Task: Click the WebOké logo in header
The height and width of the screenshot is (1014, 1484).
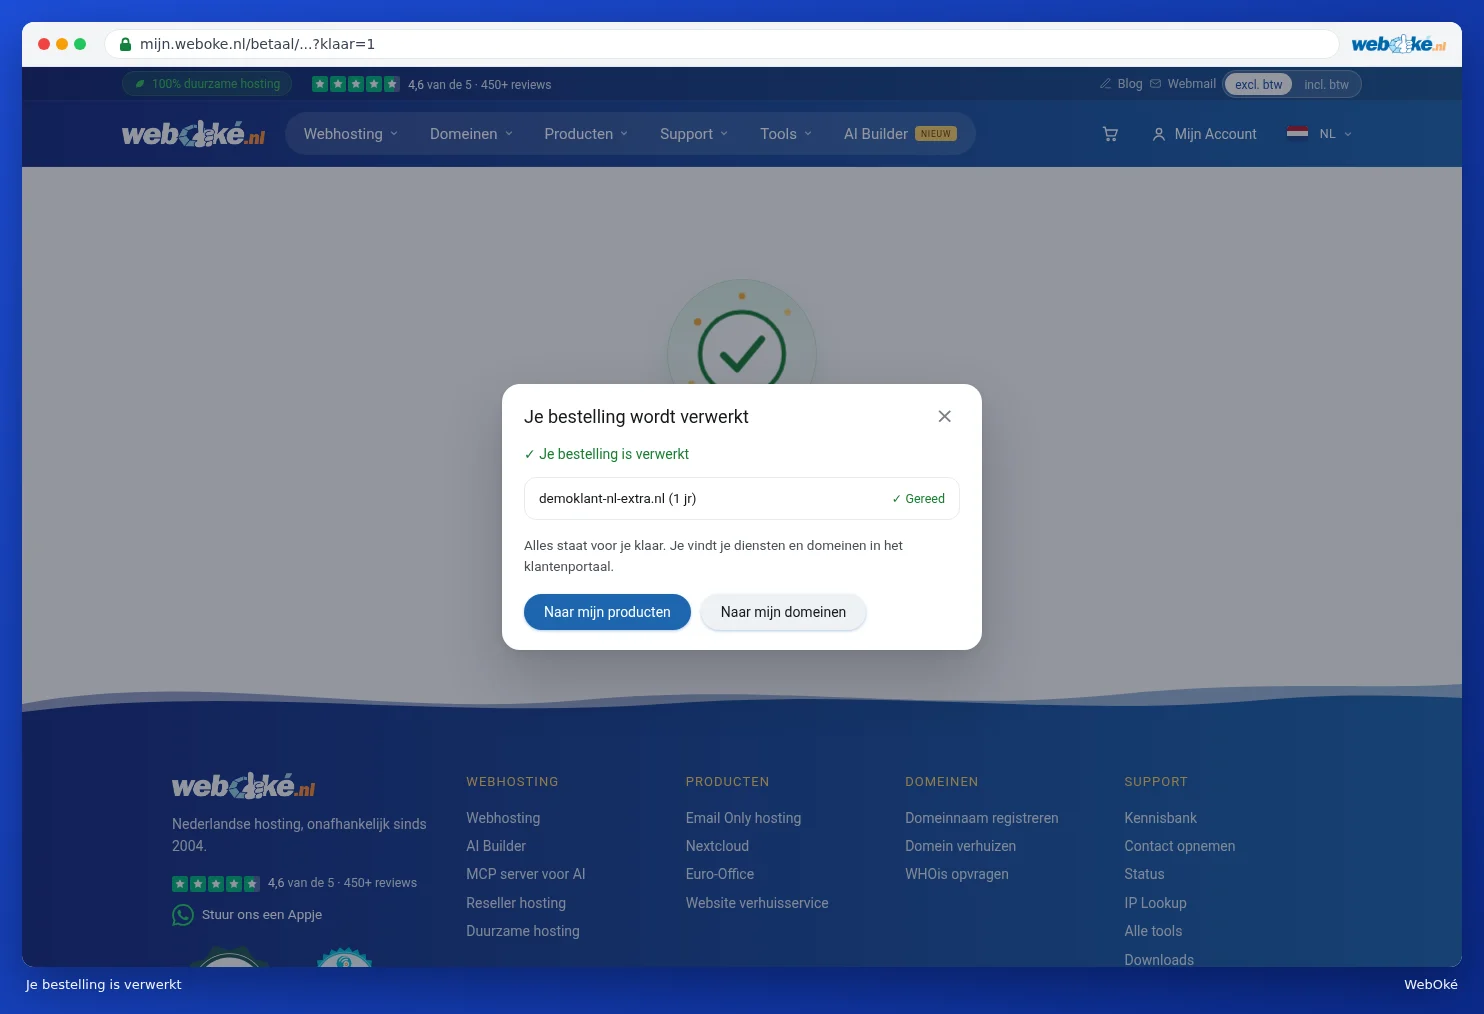Action: [x=193, y=134]
